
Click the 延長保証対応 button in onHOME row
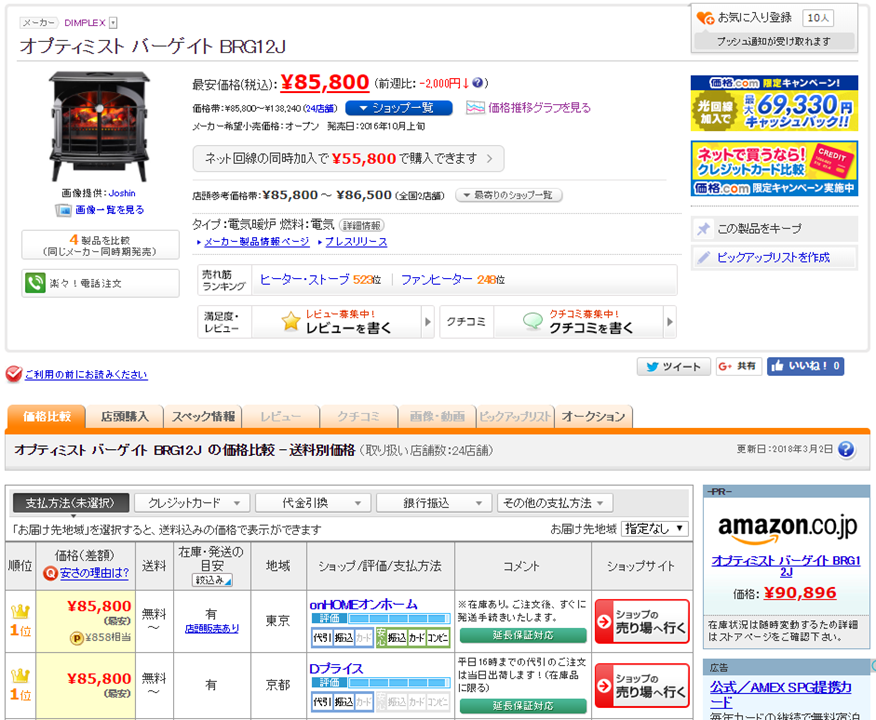click(x=523, y=635)
